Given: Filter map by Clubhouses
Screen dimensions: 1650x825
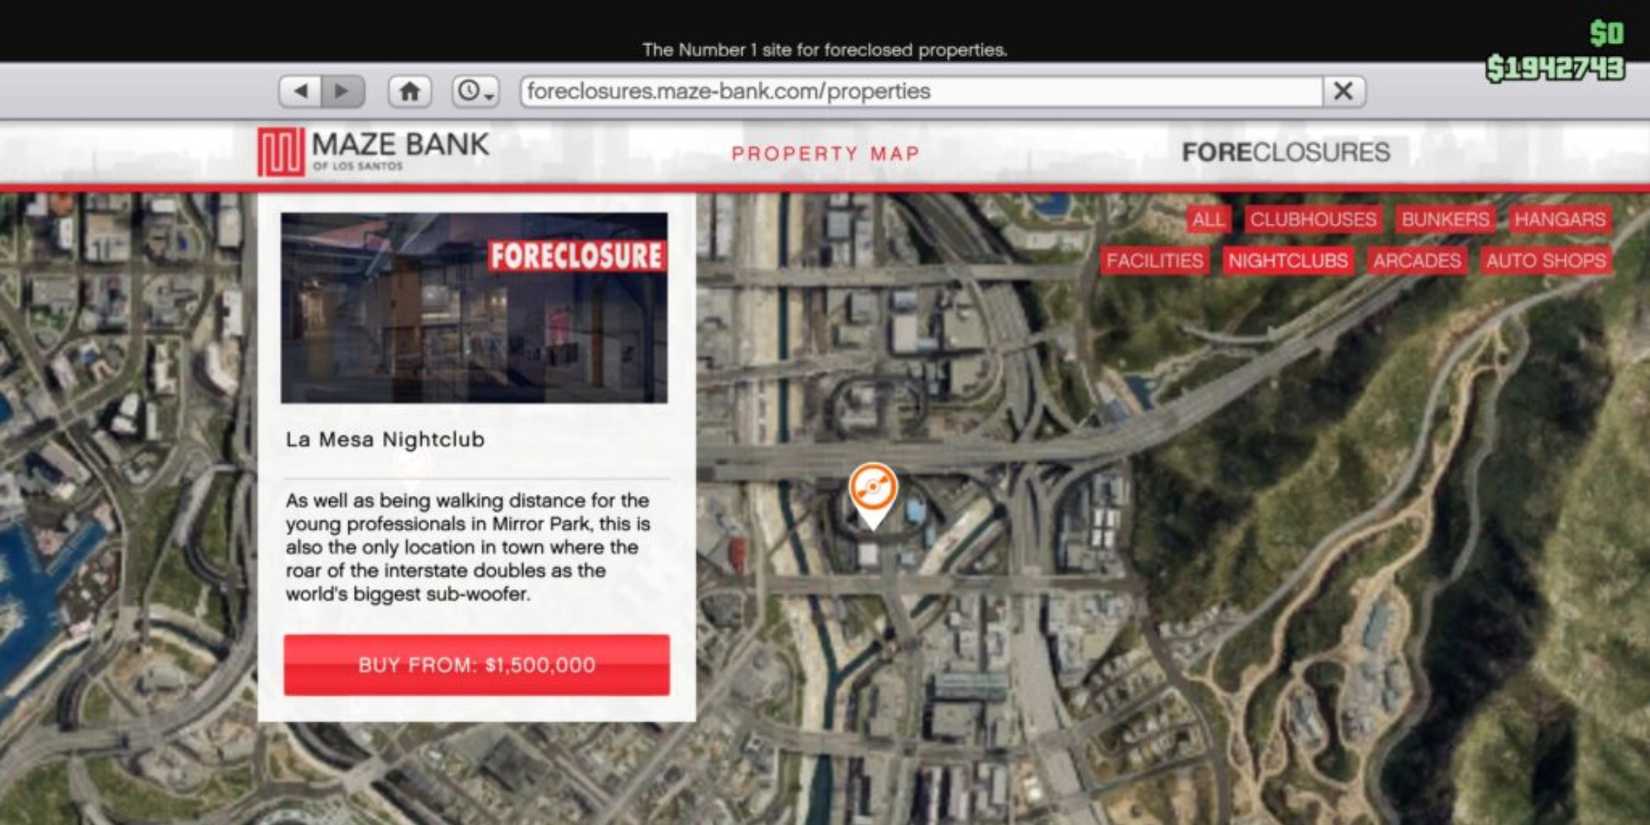Looking at the screenshot, I should click(x=1313, y=219).
